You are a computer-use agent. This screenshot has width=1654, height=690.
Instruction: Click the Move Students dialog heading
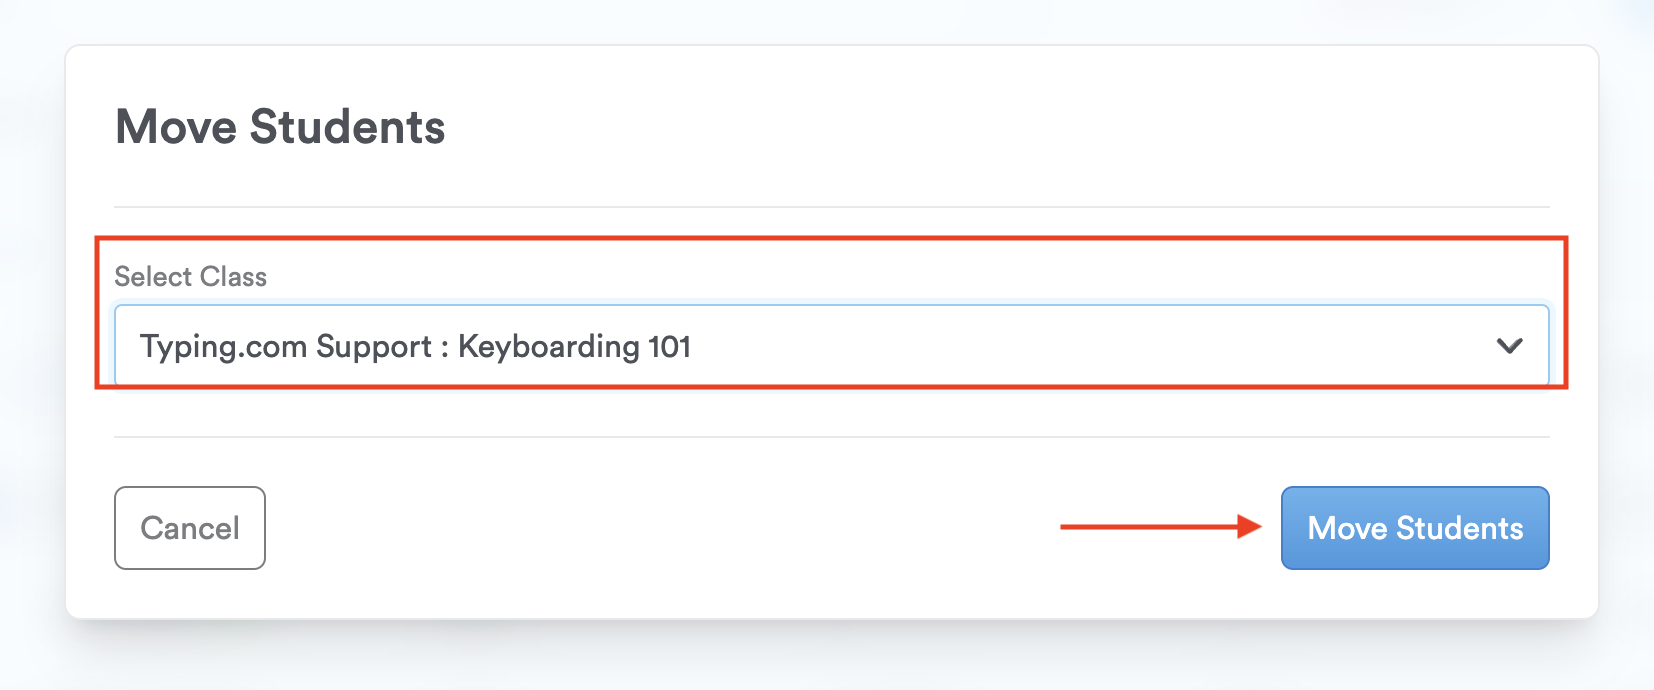[x=281, y=128]
